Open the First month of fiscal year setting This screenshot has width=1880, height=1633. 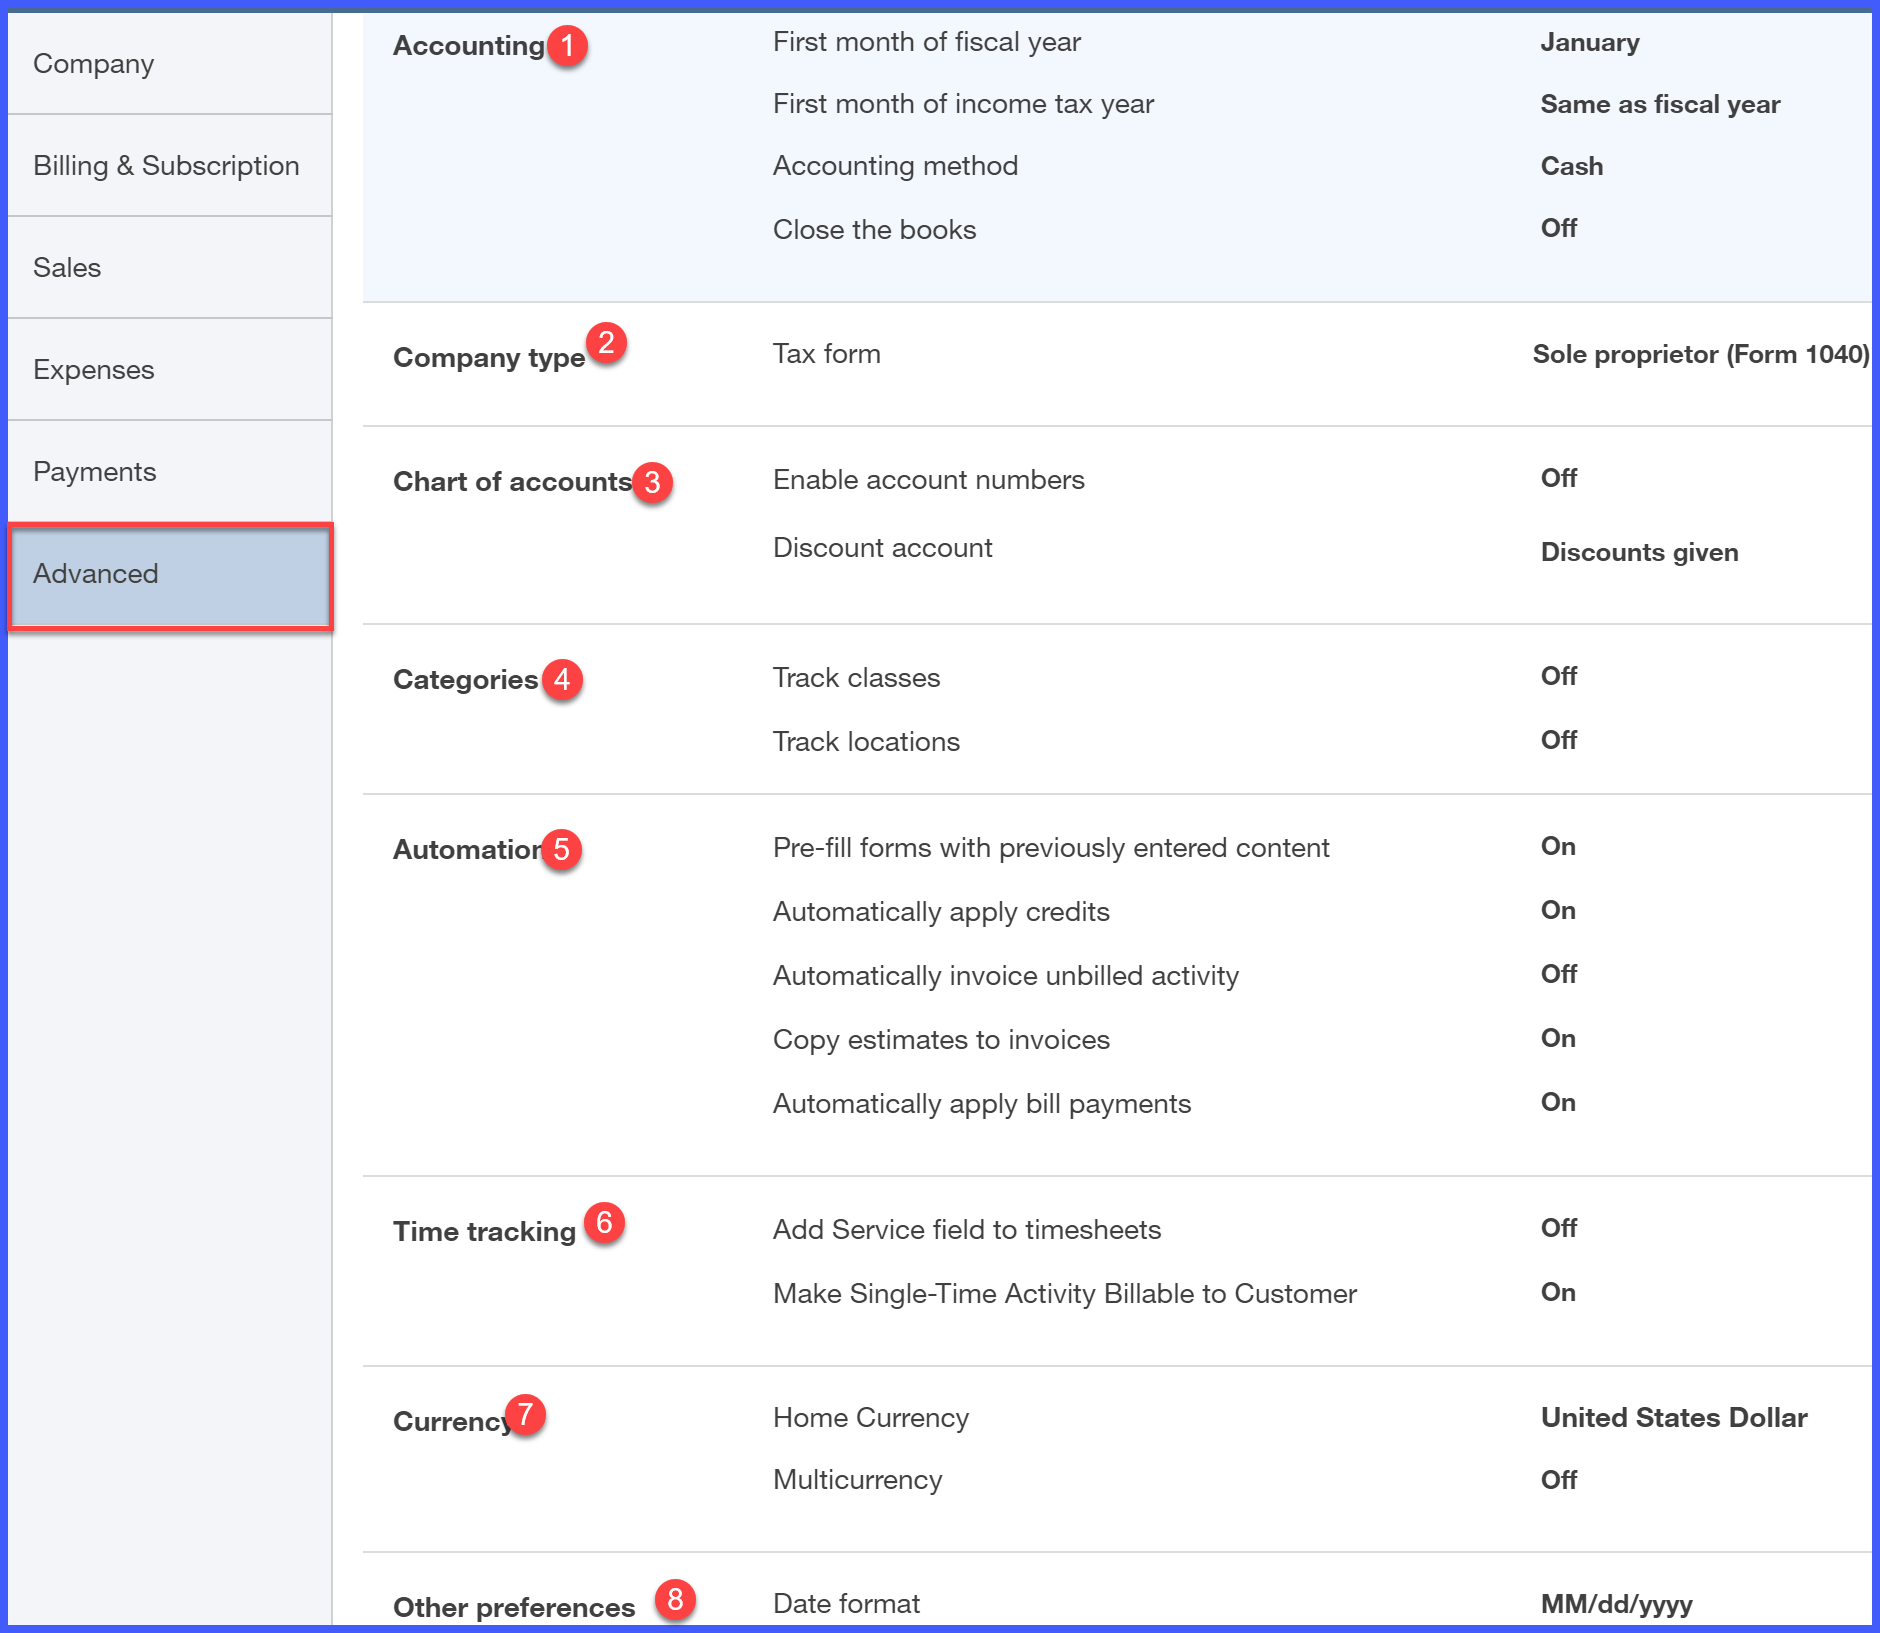(926, 42)
